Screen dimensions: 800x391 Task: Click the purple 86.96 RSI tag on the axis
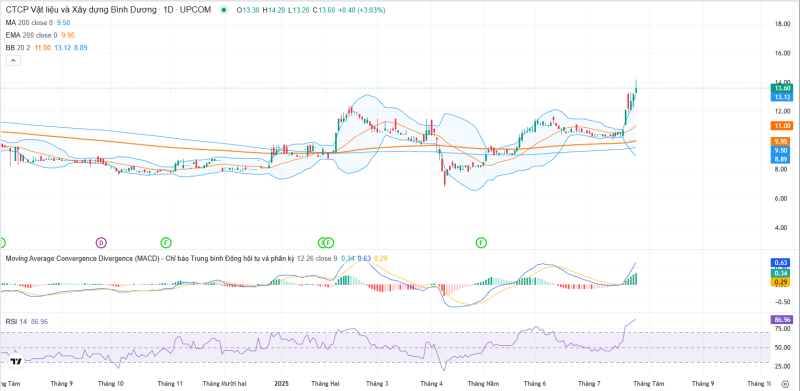point(782,320)
